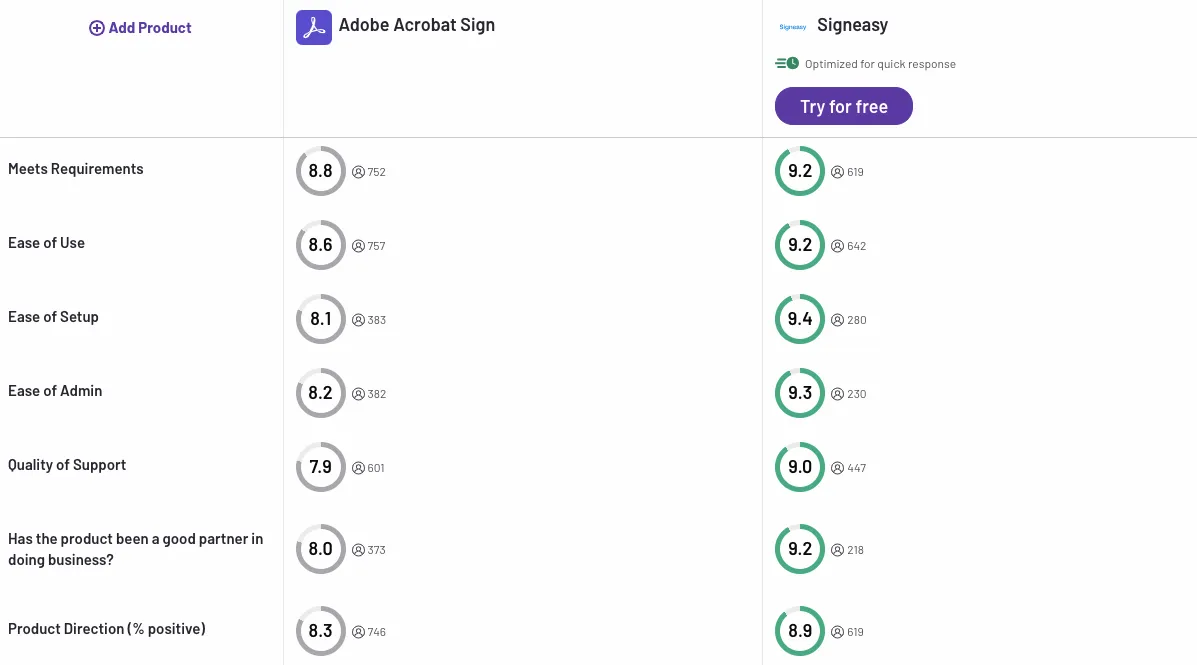Click Adobe's 8.8 Meets Requirements rating circle
Screen dimensions: 1197x665
tap(320, 170)
